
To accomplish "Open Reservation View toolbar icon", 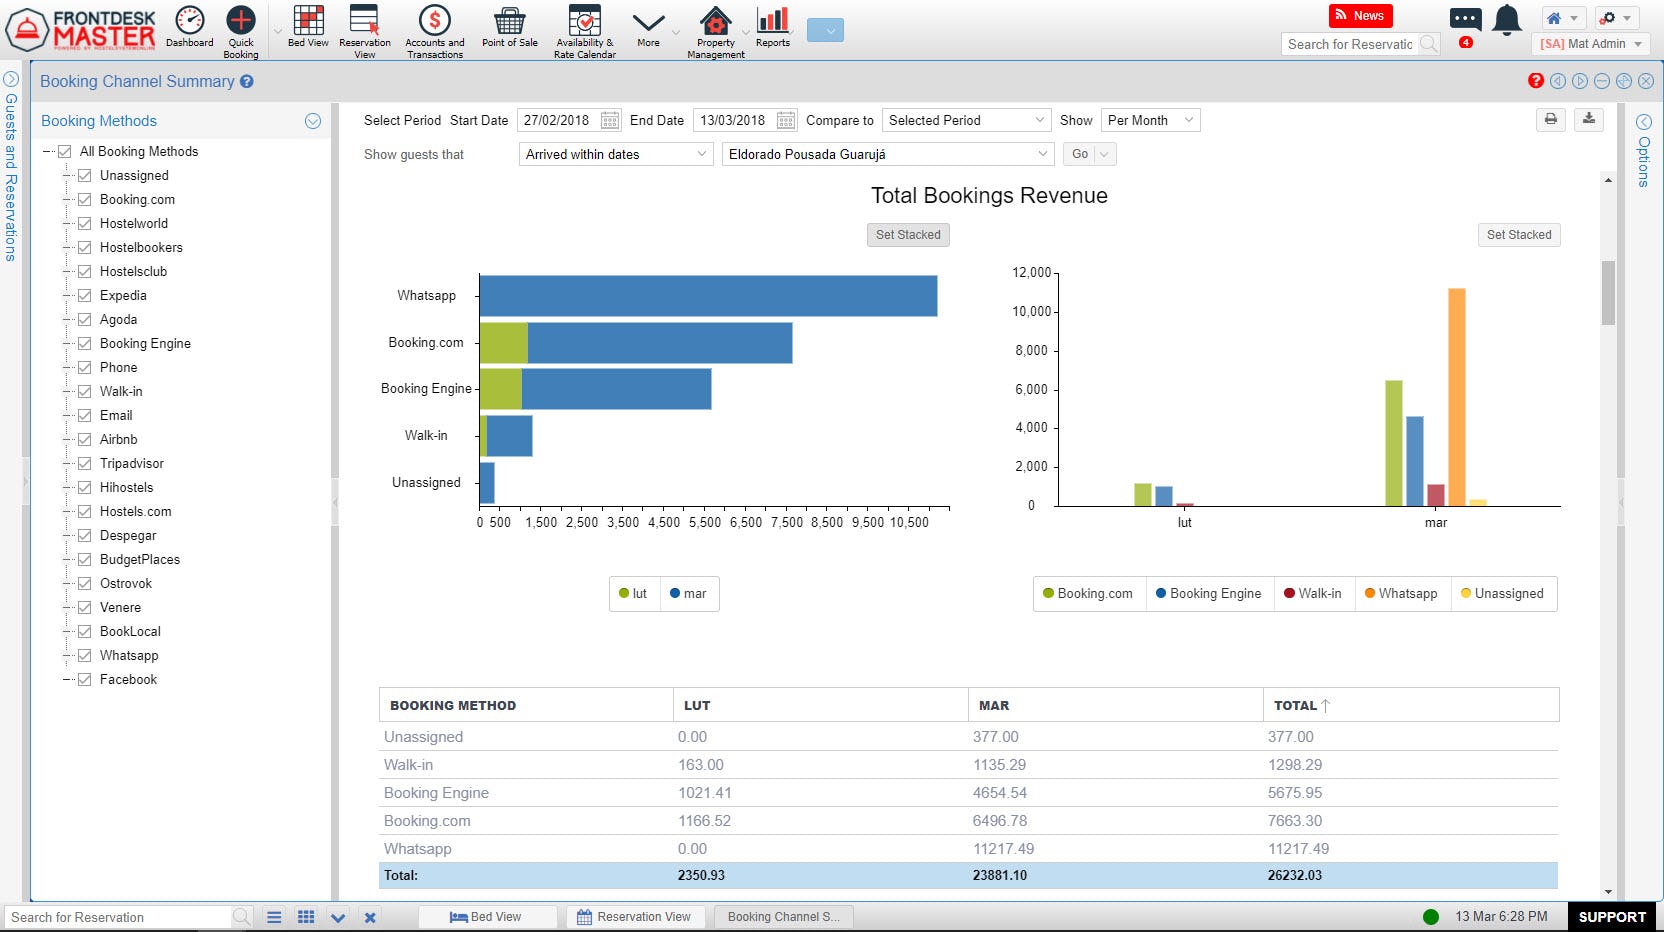I will click(364, 20).
